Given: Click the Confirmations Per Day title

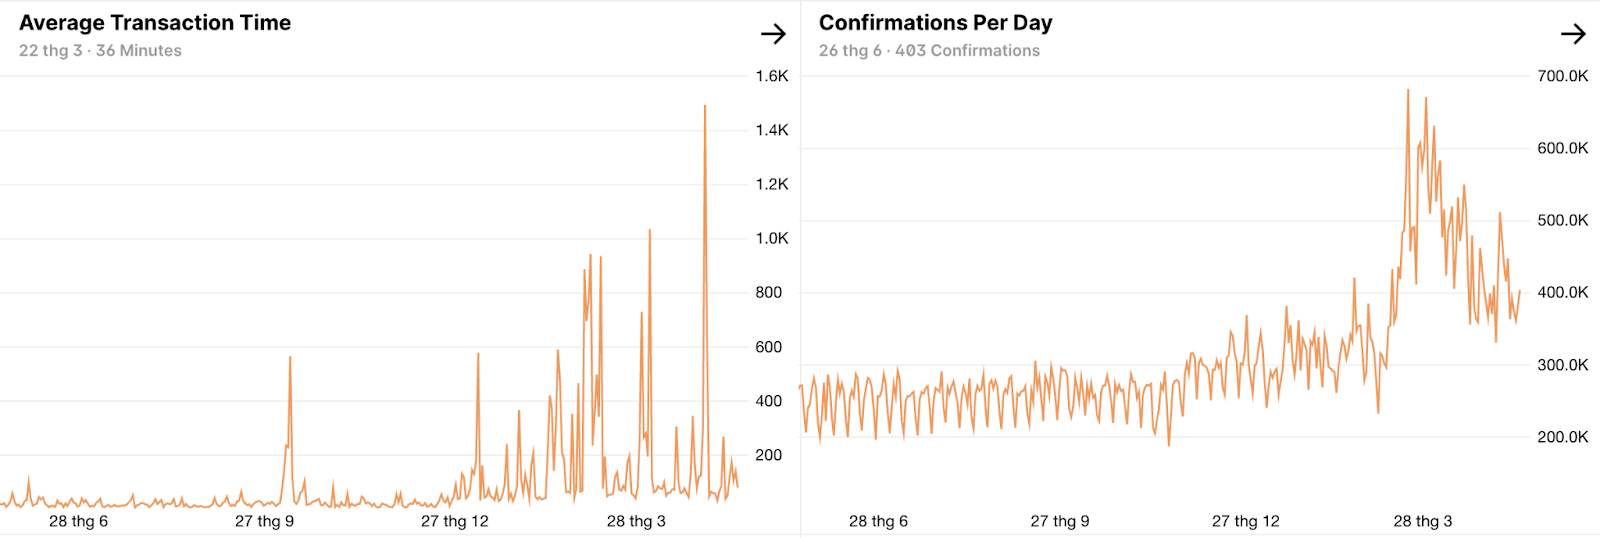Looking at the screenshot, I should pyautogui.click(x=935, y=23).
